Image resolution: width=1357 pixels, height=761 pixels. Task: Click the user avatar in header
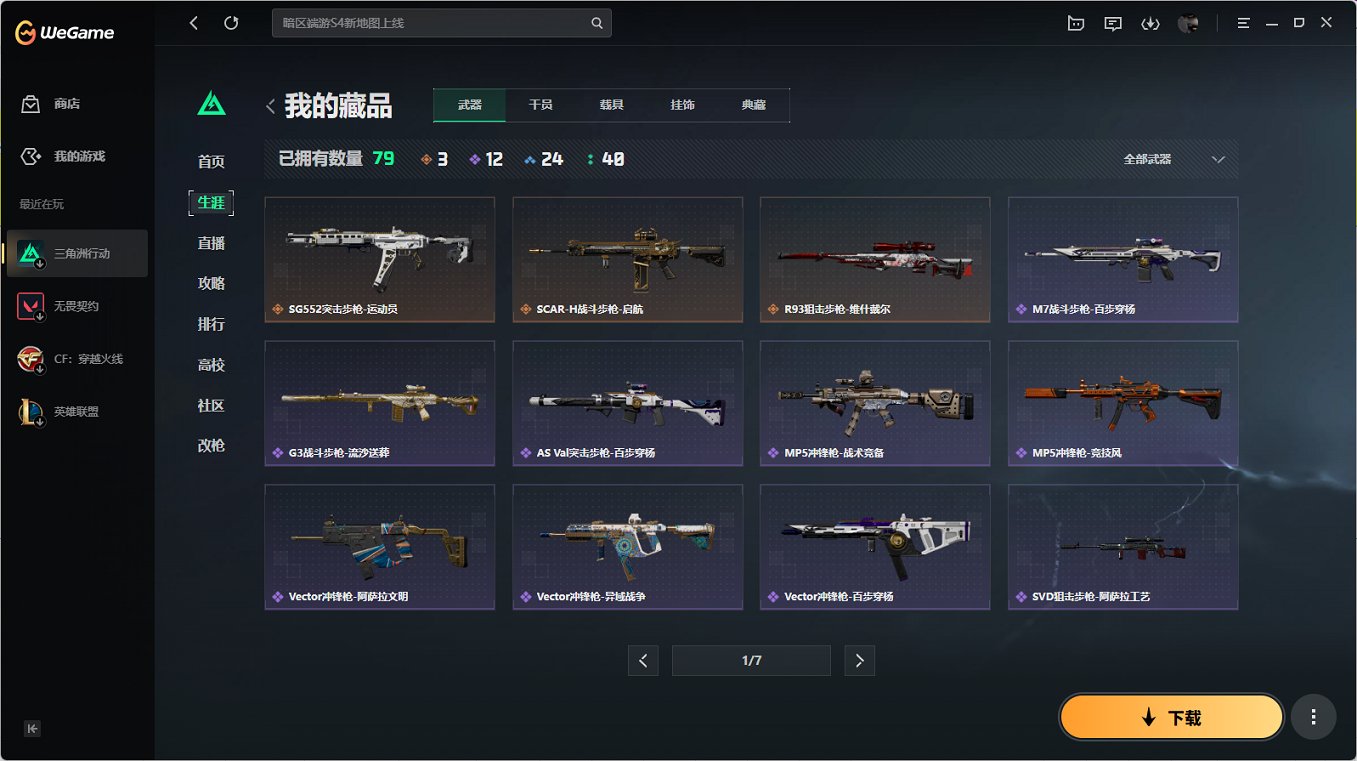pyautogui.click(x=1188, y=23)
